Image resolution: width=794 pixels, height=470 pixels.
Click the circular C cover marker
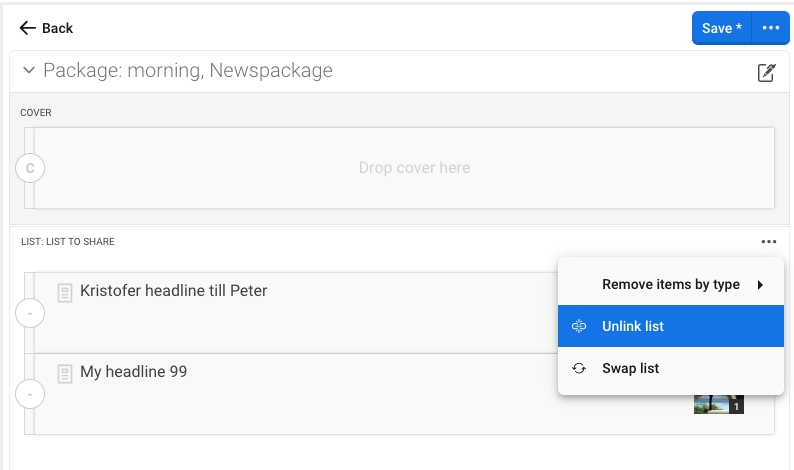tap(30, 168)
